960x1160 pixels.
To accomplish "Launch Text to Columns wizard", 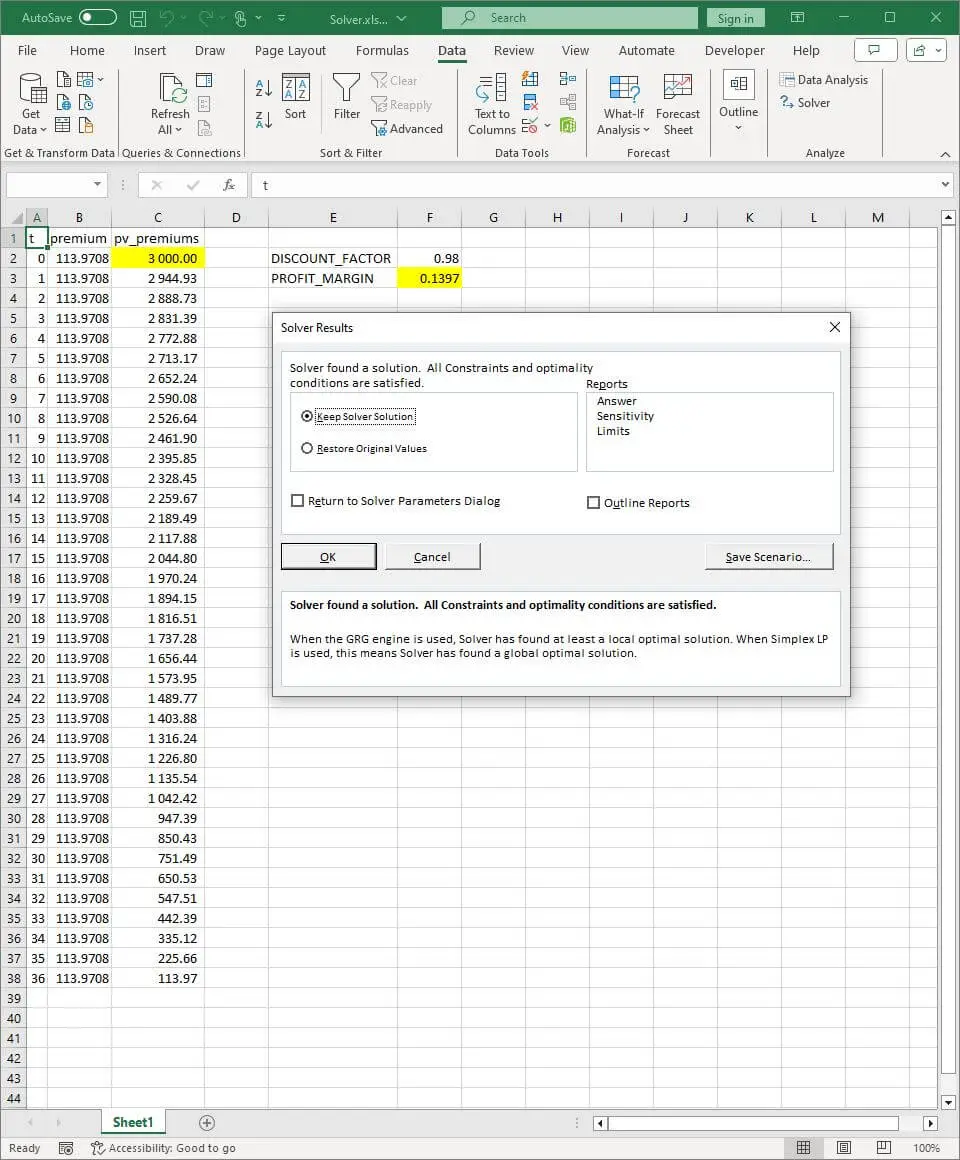I will [x=492, y=104].
